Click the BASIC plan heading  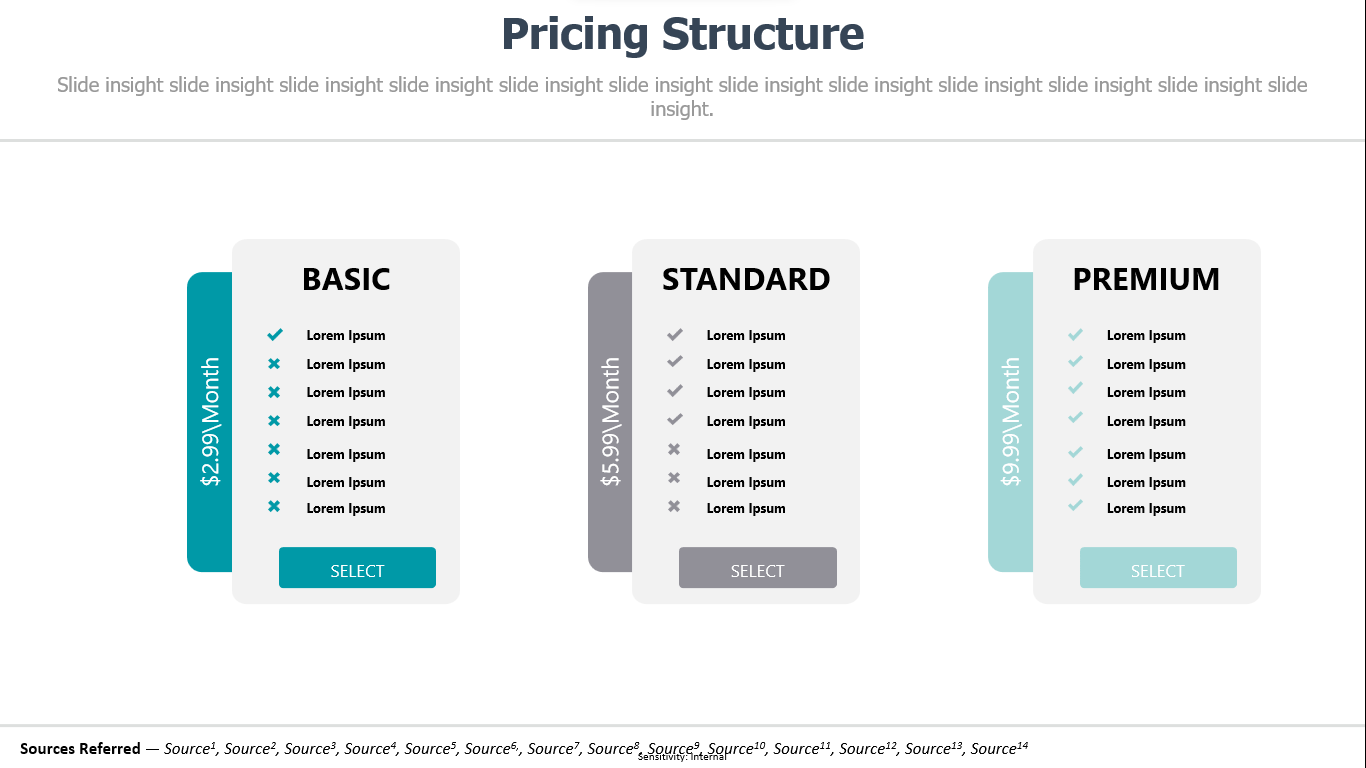(x=346, y=279)
